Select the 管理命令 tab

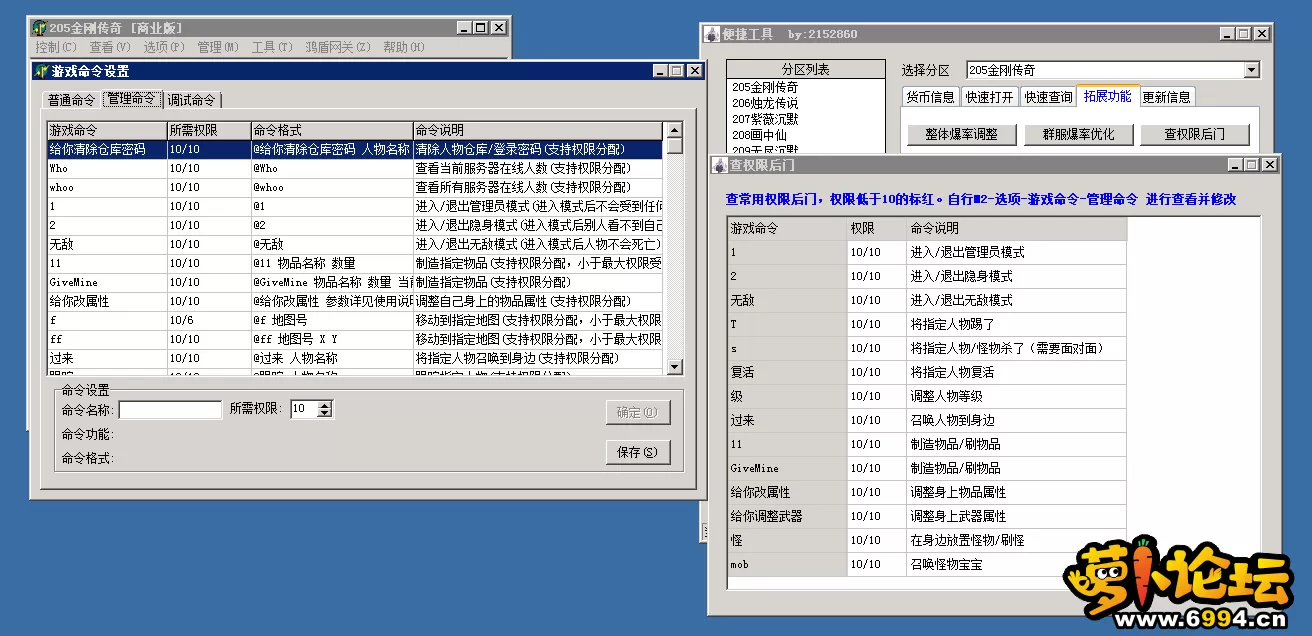(132, 99)
